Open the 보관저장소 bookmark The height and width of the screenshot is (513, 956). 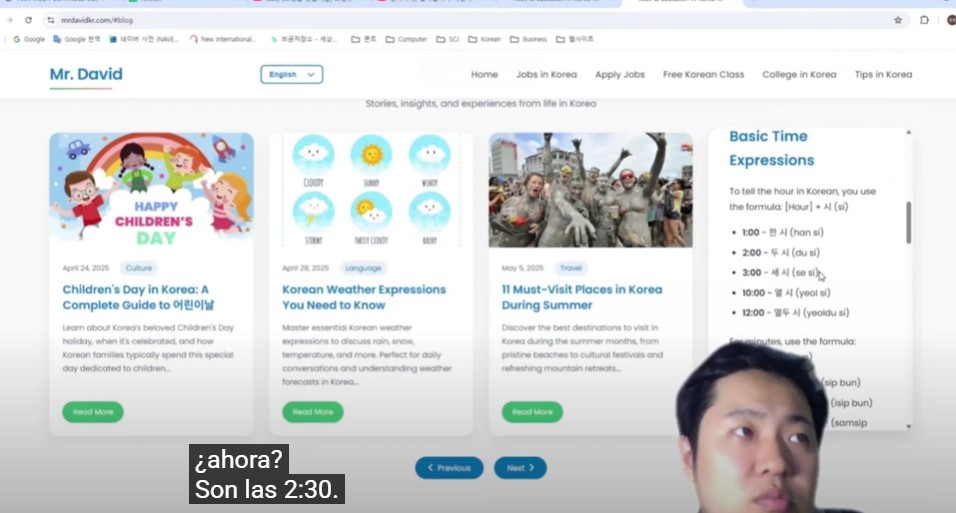pos(304,39)
